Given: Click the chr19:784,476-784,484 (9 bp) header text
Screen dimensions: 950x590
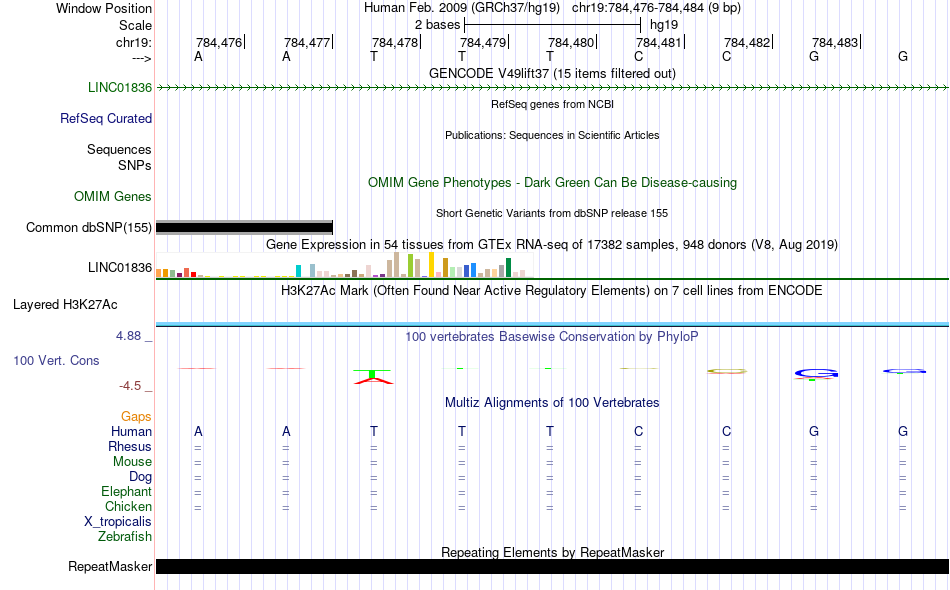Looking at the screenshot, I should [656, 8].
